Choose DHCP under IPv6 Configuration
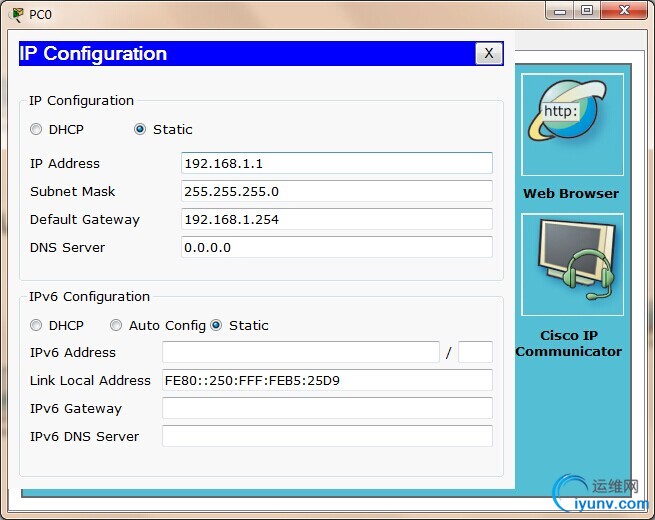This screenshot has height=520, width=655. click(36, 325)
